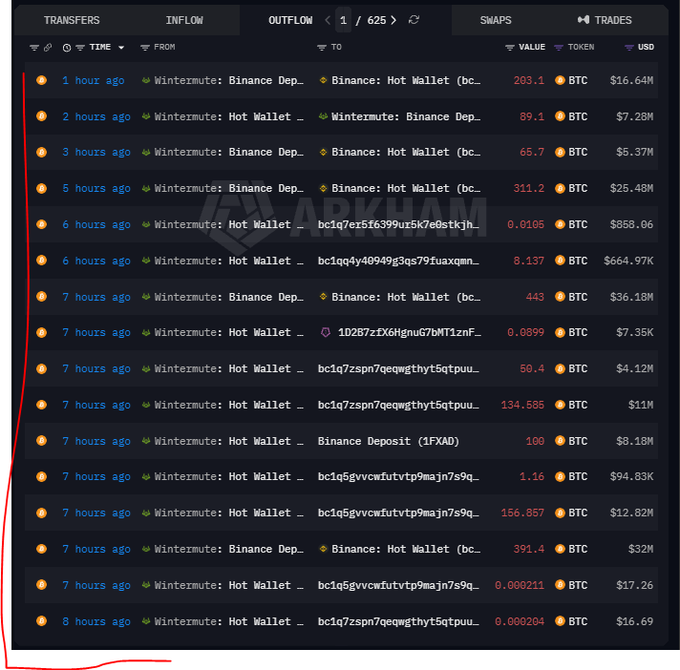Click value 8.137 BTC
The width and height of the screenshot is (680, 670).
tap(529, 261)
